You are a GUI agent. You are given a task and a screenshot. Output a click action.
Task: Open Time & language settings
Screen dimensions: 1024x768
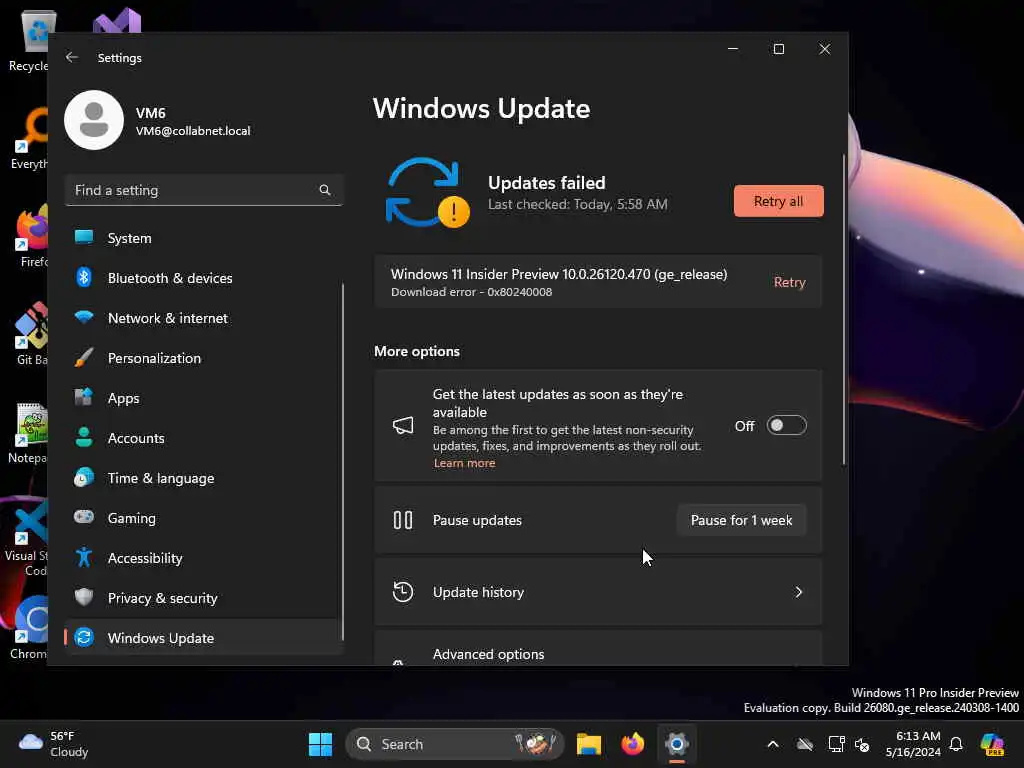point(204,478)
